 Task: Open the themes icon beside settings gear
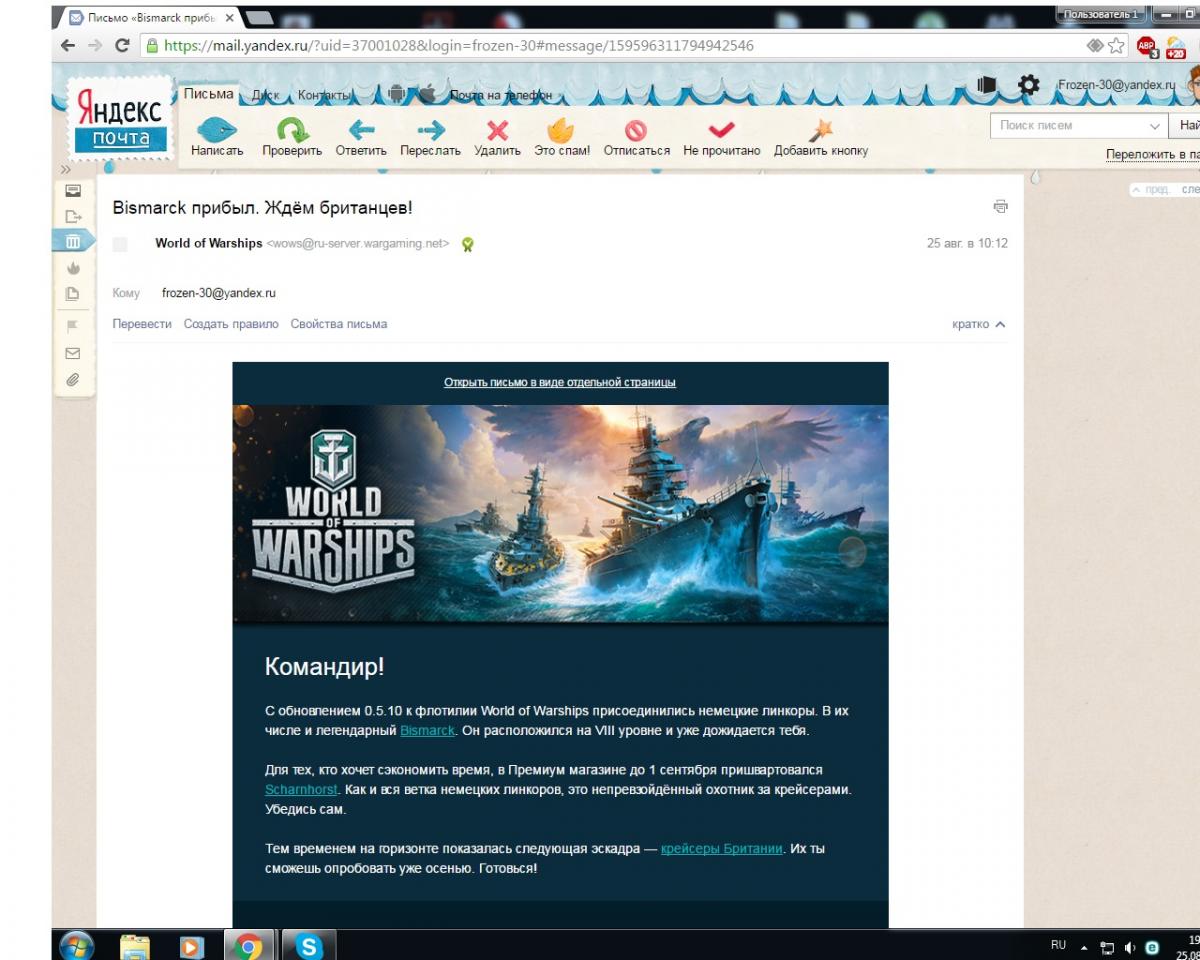click(987, 85)
